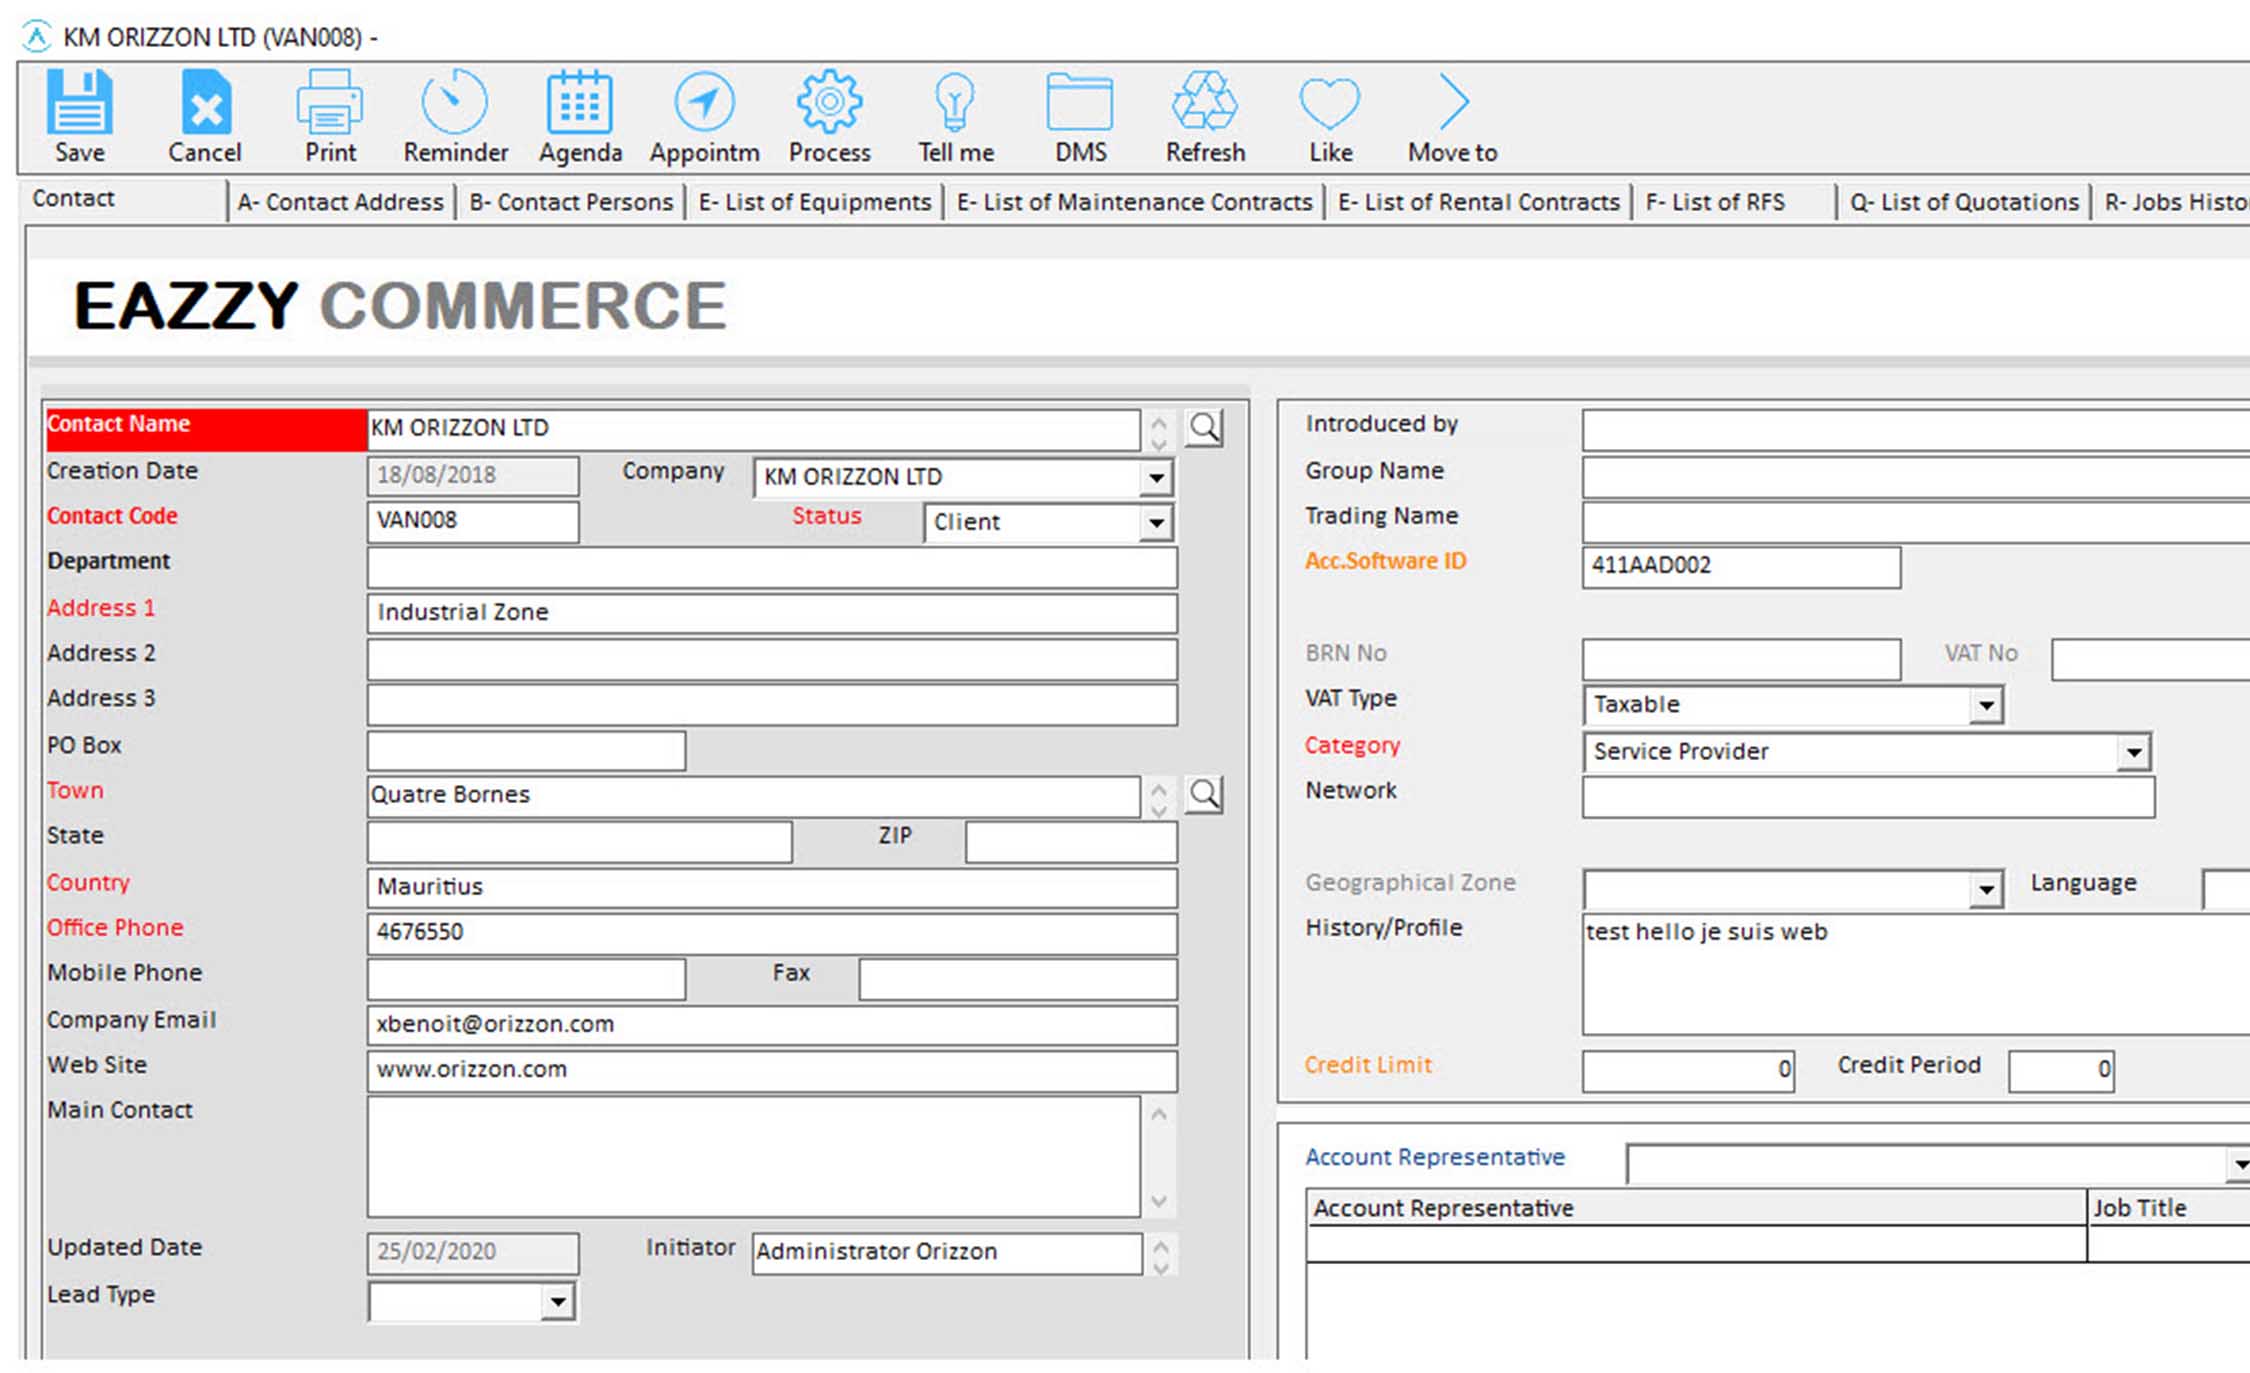The height and width of the screenshot is (1373, 2250).
Task: Click the Mobile Phone input field
Action: (526, 979)
